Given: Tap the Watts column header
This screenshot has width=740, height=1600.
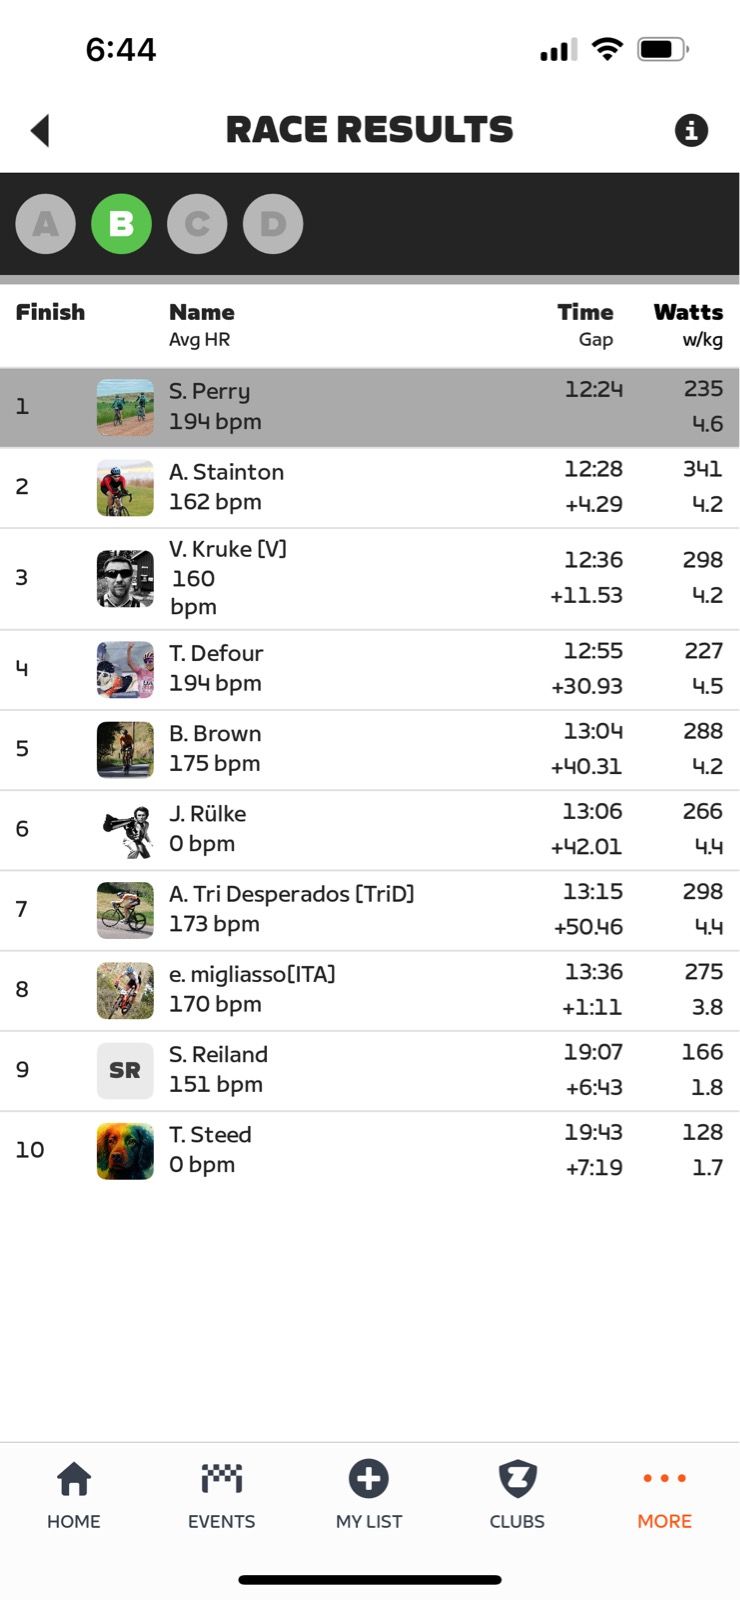Looking at the screenshot, I should [x=688, y=313].
